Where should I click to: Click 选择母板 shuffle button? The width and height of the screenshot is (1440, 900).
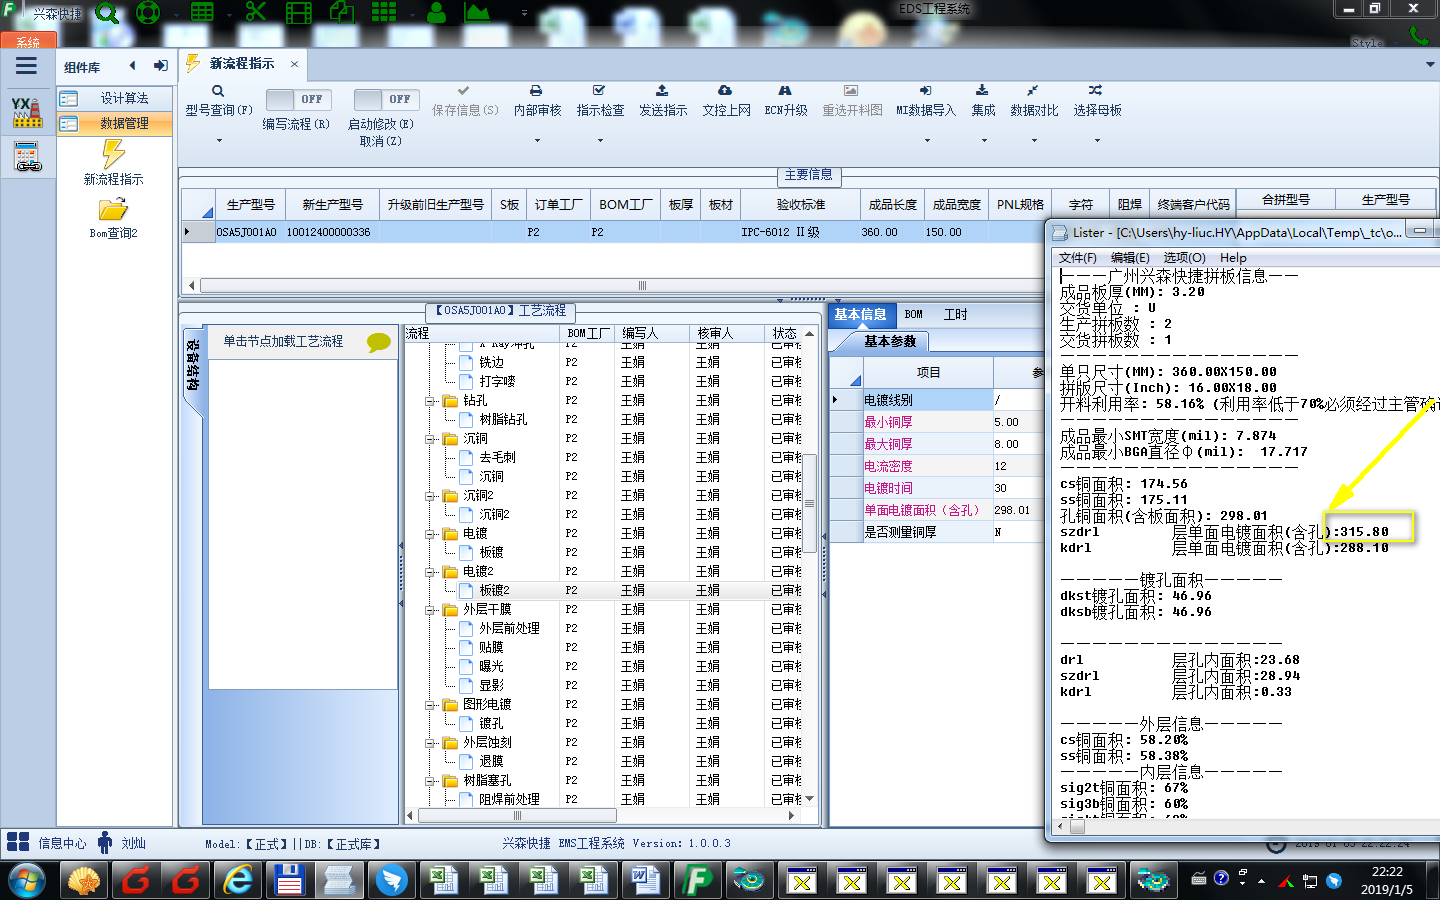tap(1097, 101)
